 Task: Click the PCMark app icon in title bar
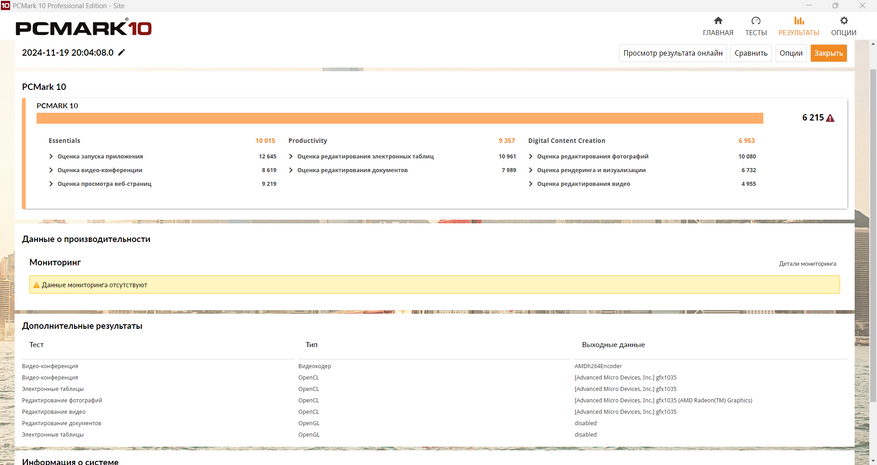[6, 6]
